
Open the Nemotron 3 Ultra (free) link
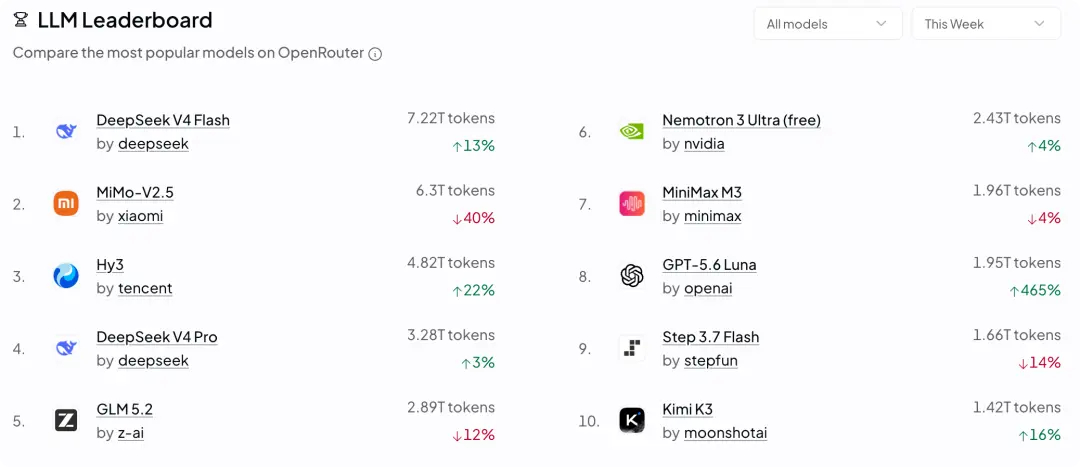pyautogui.click(x=741, y=121)
